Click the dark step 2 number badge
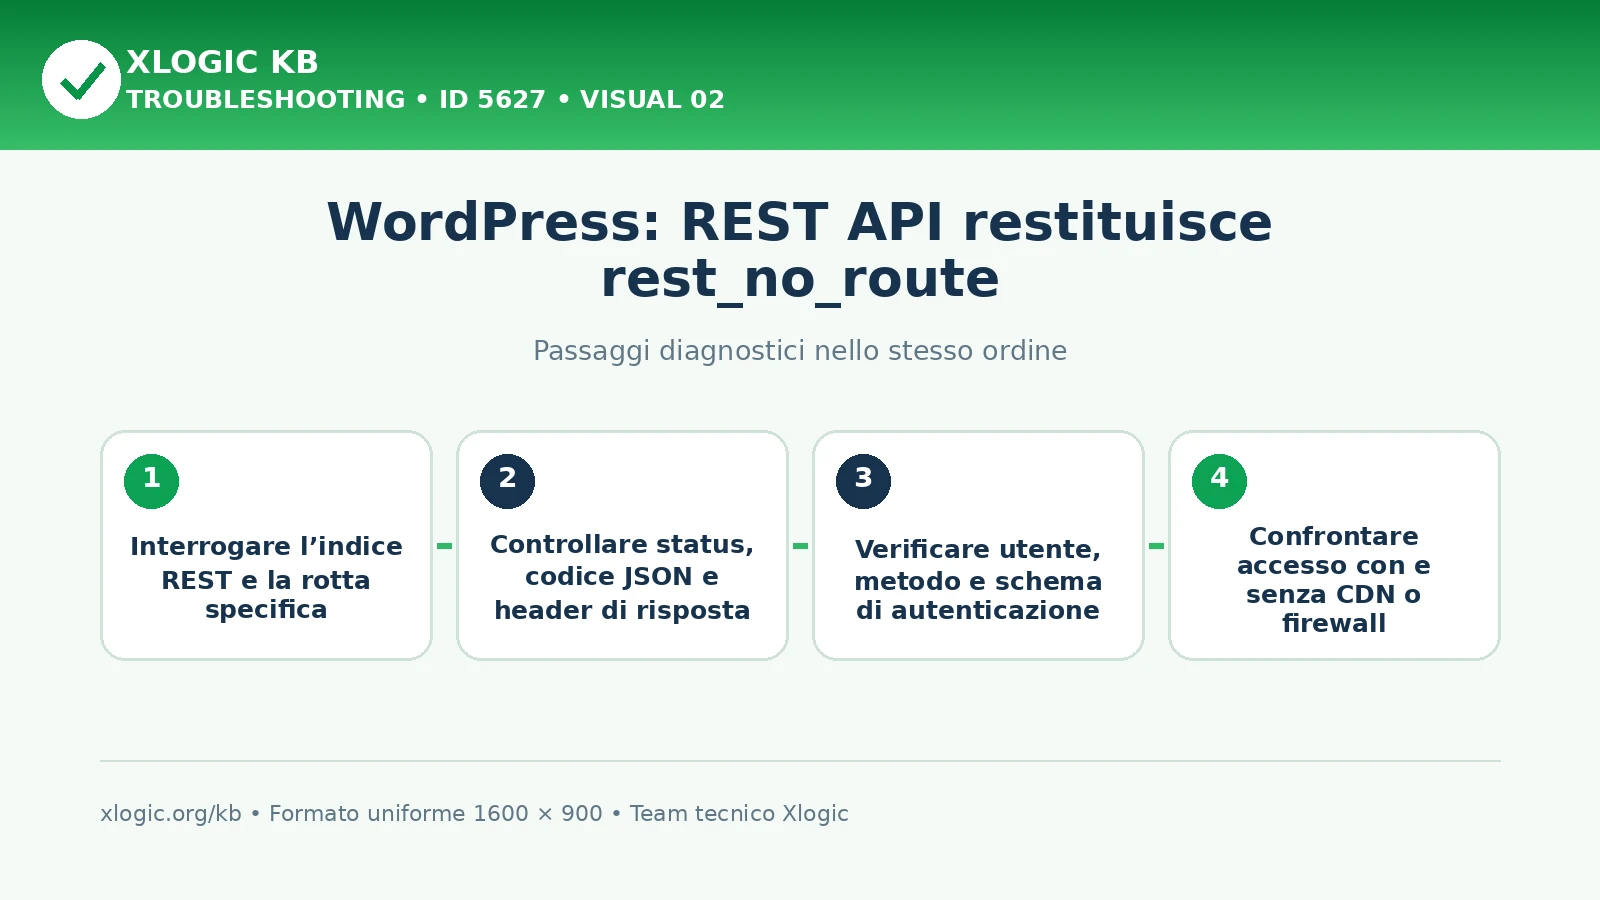 [507, 481]
